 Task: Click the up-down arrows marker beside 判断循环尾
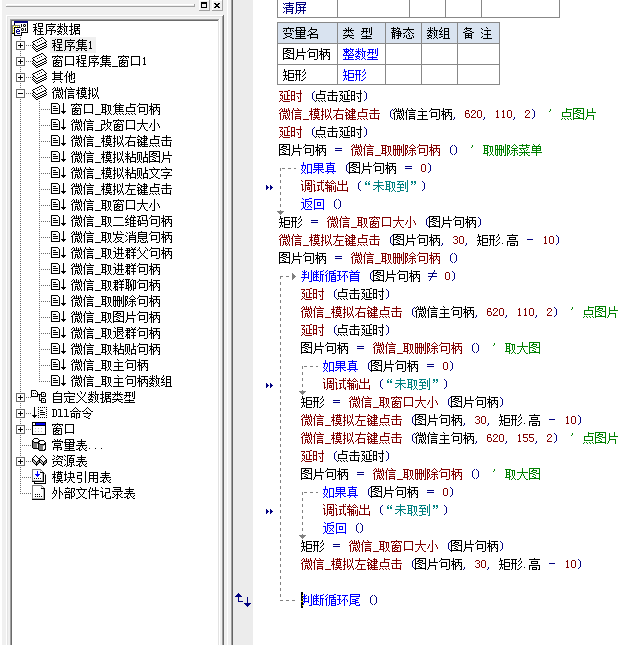(243, 600)
